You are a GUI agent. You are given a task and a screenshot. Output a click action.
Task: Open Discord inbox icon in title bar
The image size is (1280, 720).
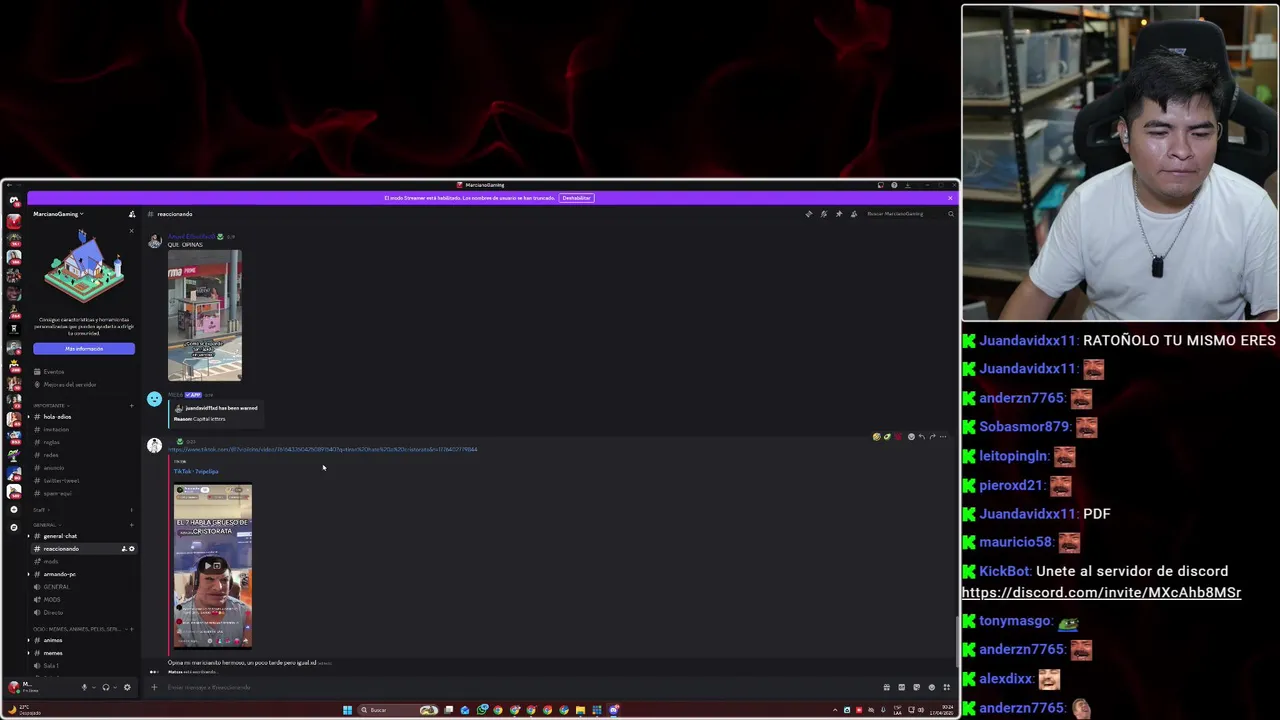point(880,185)
